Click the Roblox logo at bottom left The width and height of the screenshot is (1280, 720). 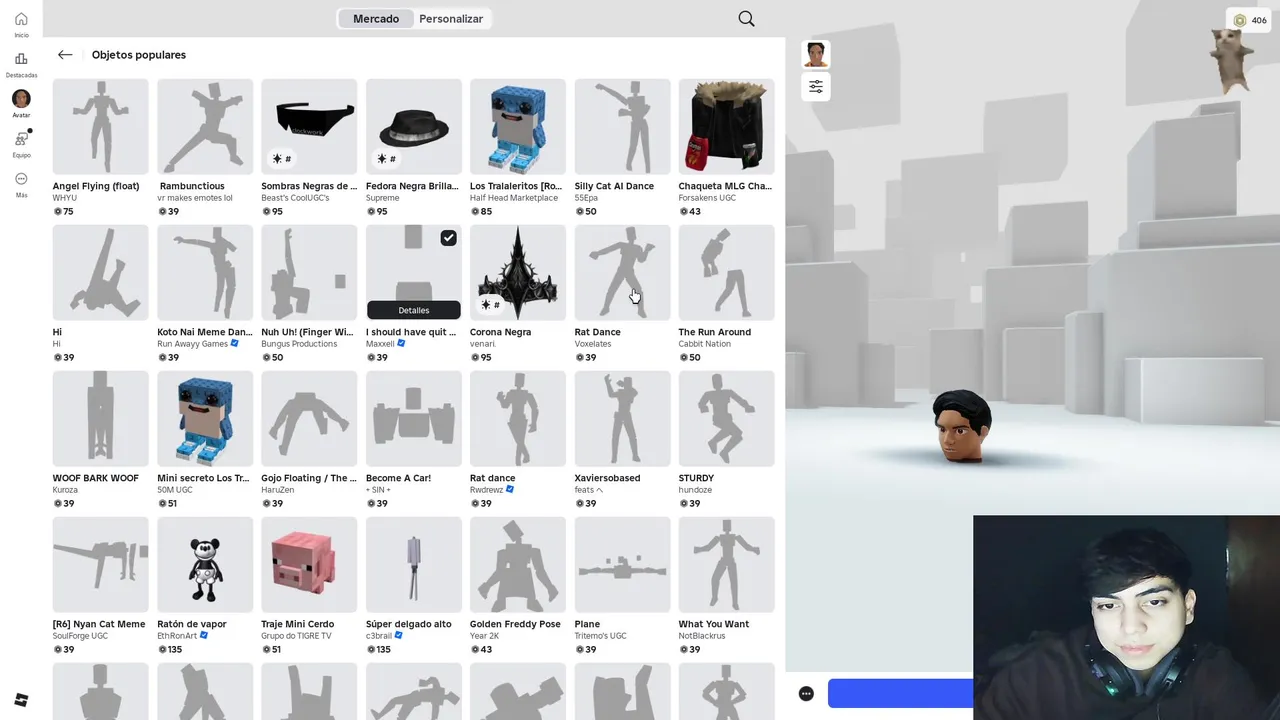21,699
